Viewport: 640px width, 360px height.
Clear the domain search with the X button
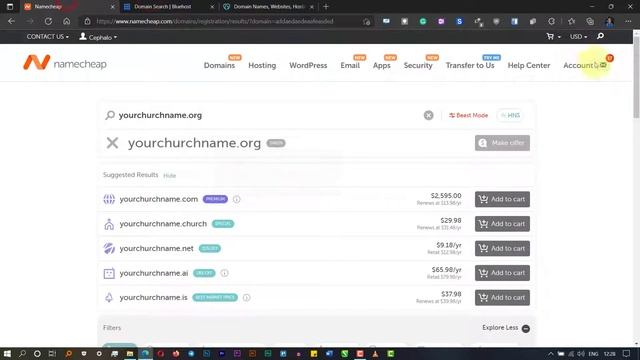click(428, 116)
